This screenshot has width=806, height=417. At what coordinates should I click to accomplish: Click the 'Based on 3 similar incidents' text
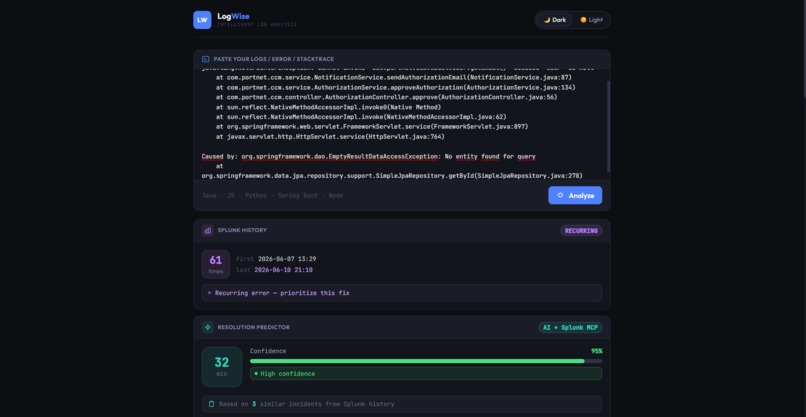coord(306,404)
